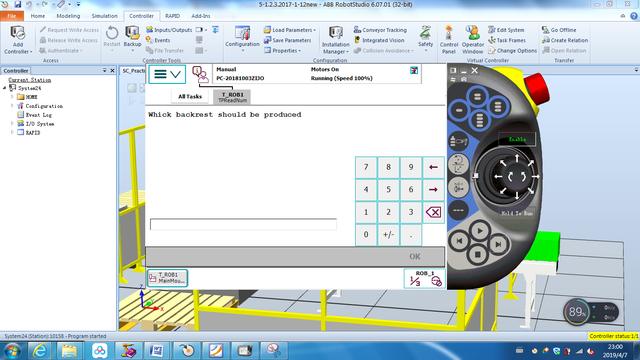
Task: Expand the HOME folder node
Action: 12,97
